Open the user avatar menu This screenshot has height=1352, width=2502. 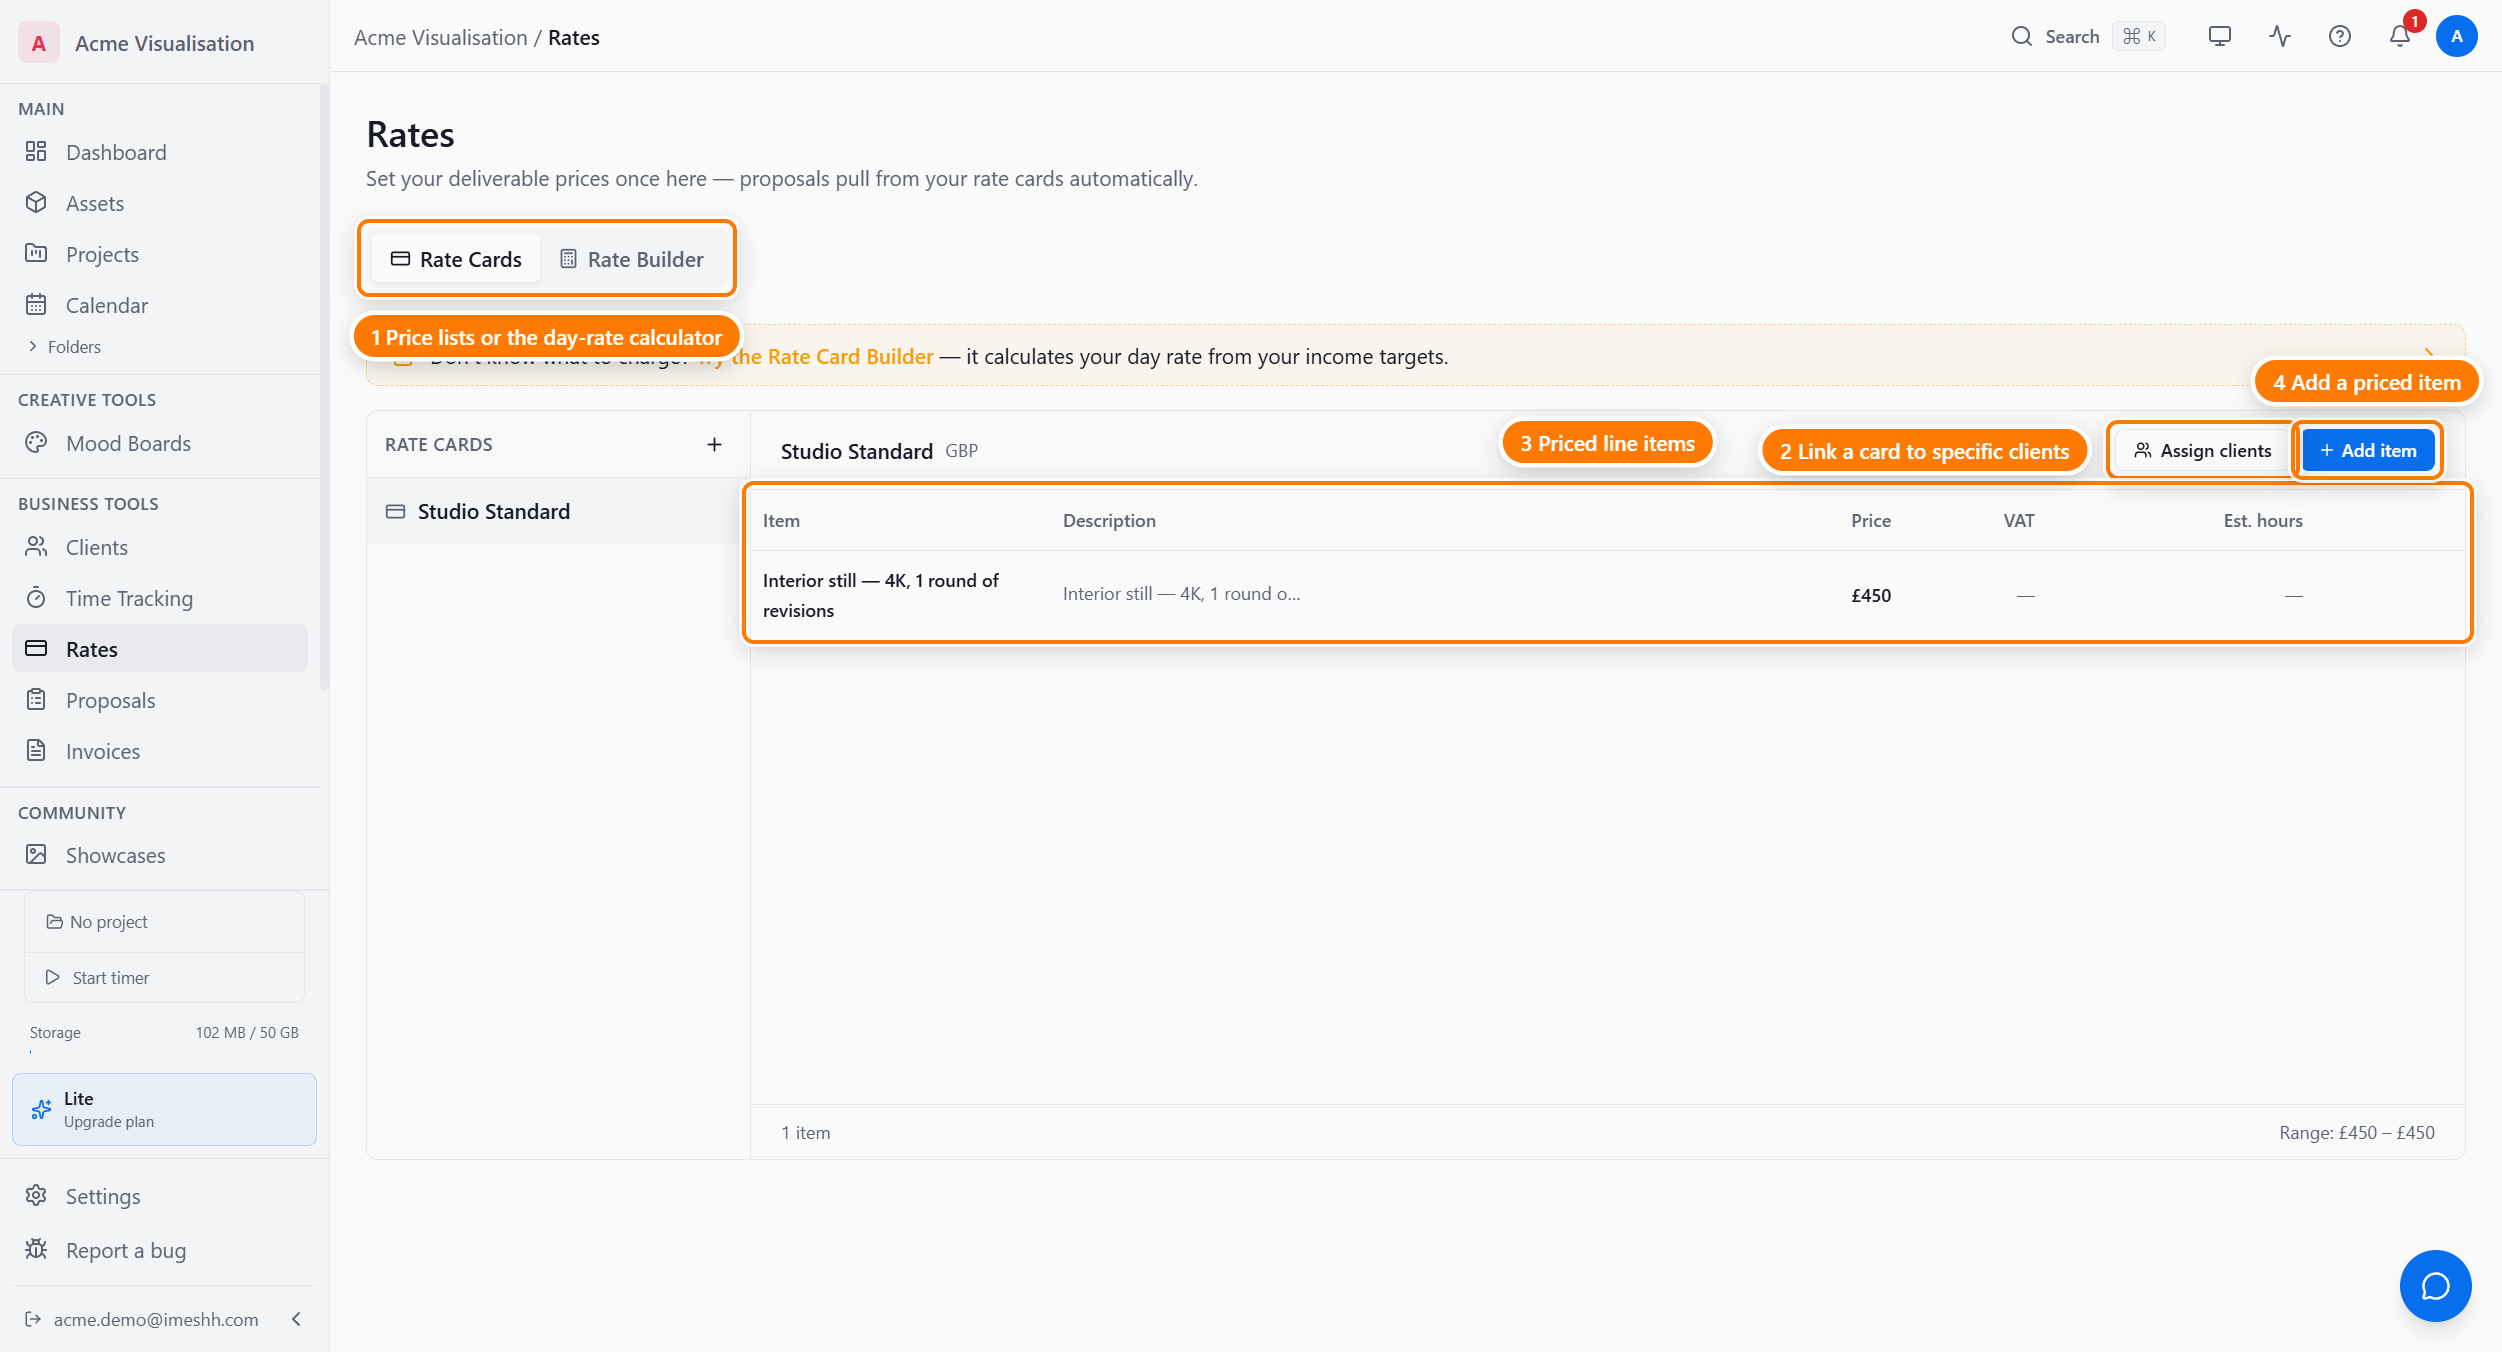pos(2456,37)
